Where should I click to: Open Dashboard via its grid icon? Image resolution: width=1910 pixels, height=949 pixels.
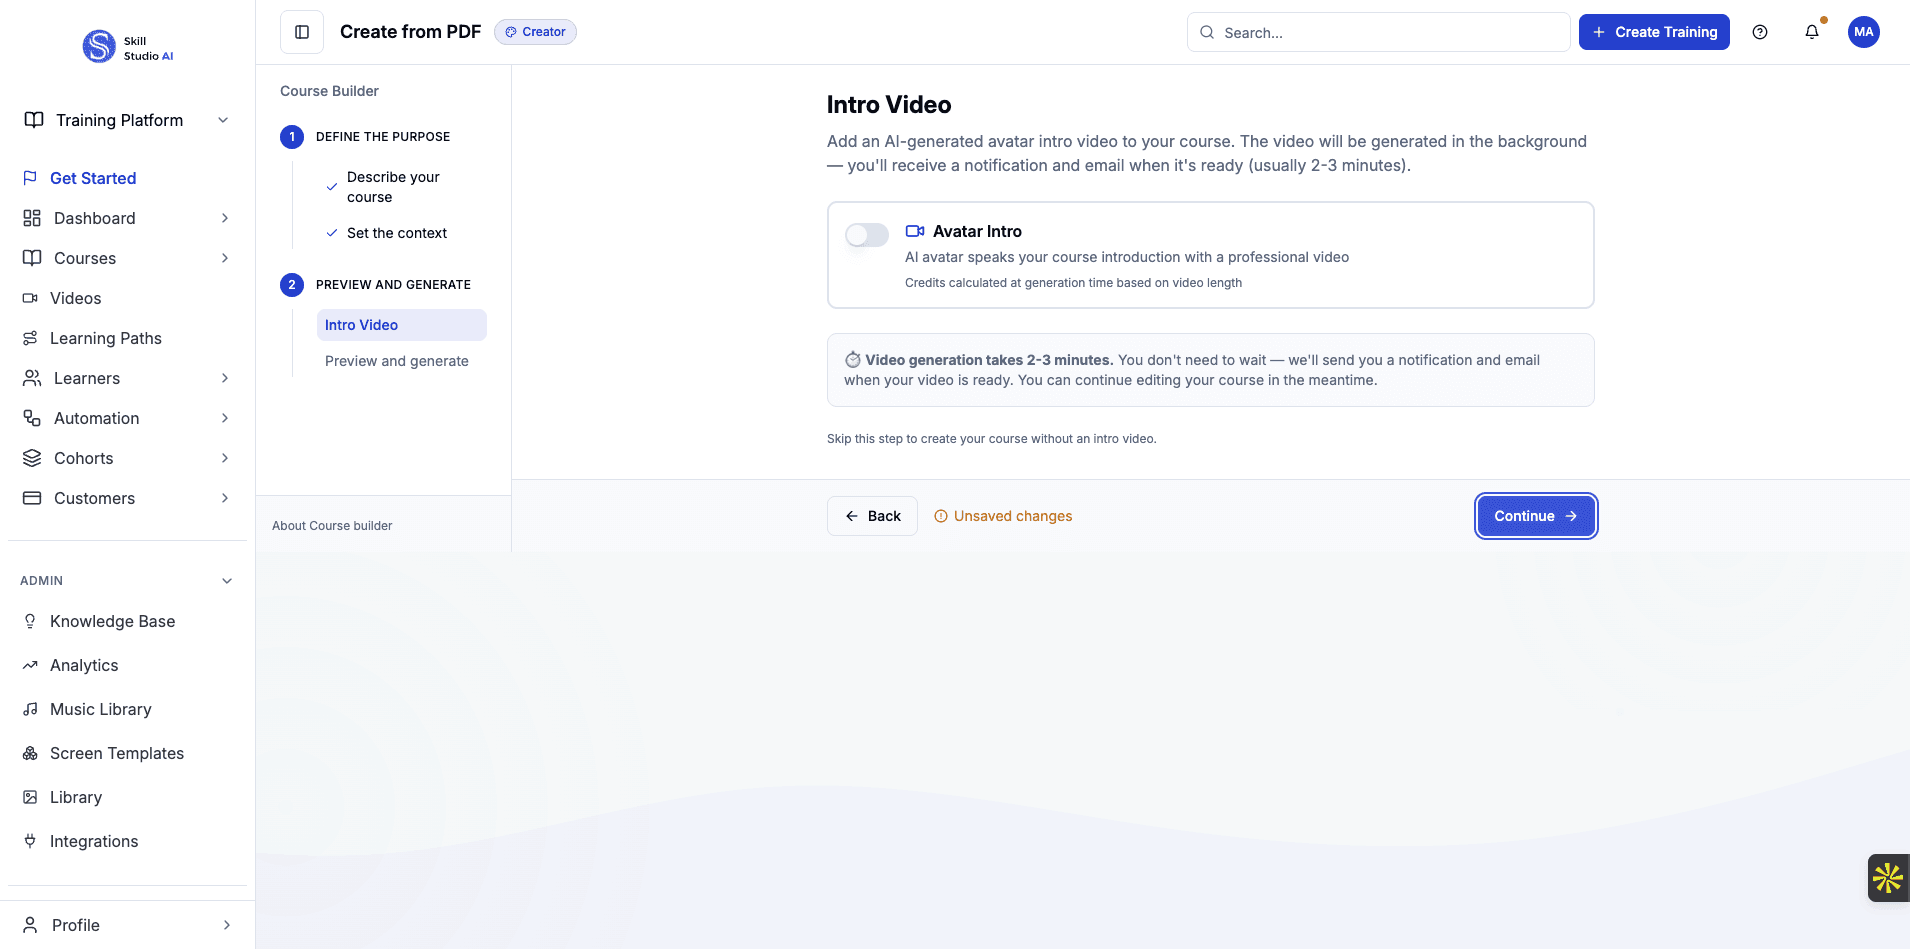31,218
